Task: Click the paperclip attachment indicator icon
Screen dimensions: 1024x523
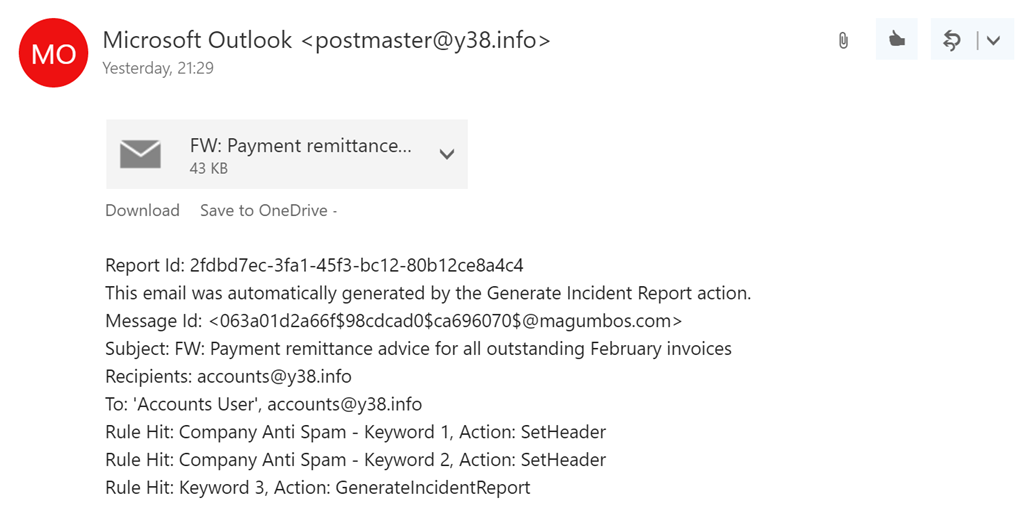Action: coord(843,41)
